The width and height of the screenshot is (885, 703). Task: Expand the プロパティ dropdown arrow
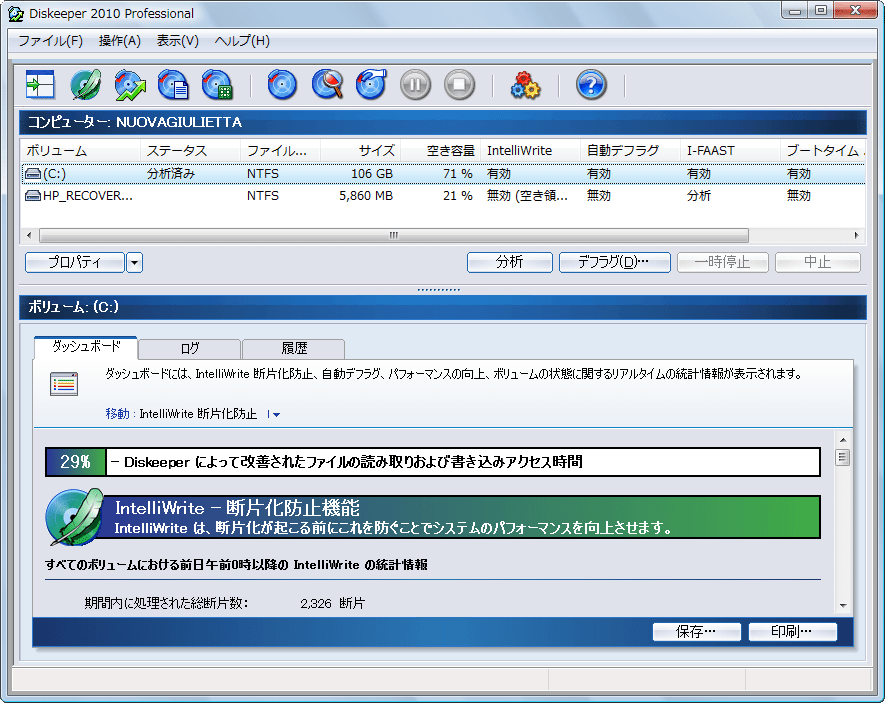point(134,262)
